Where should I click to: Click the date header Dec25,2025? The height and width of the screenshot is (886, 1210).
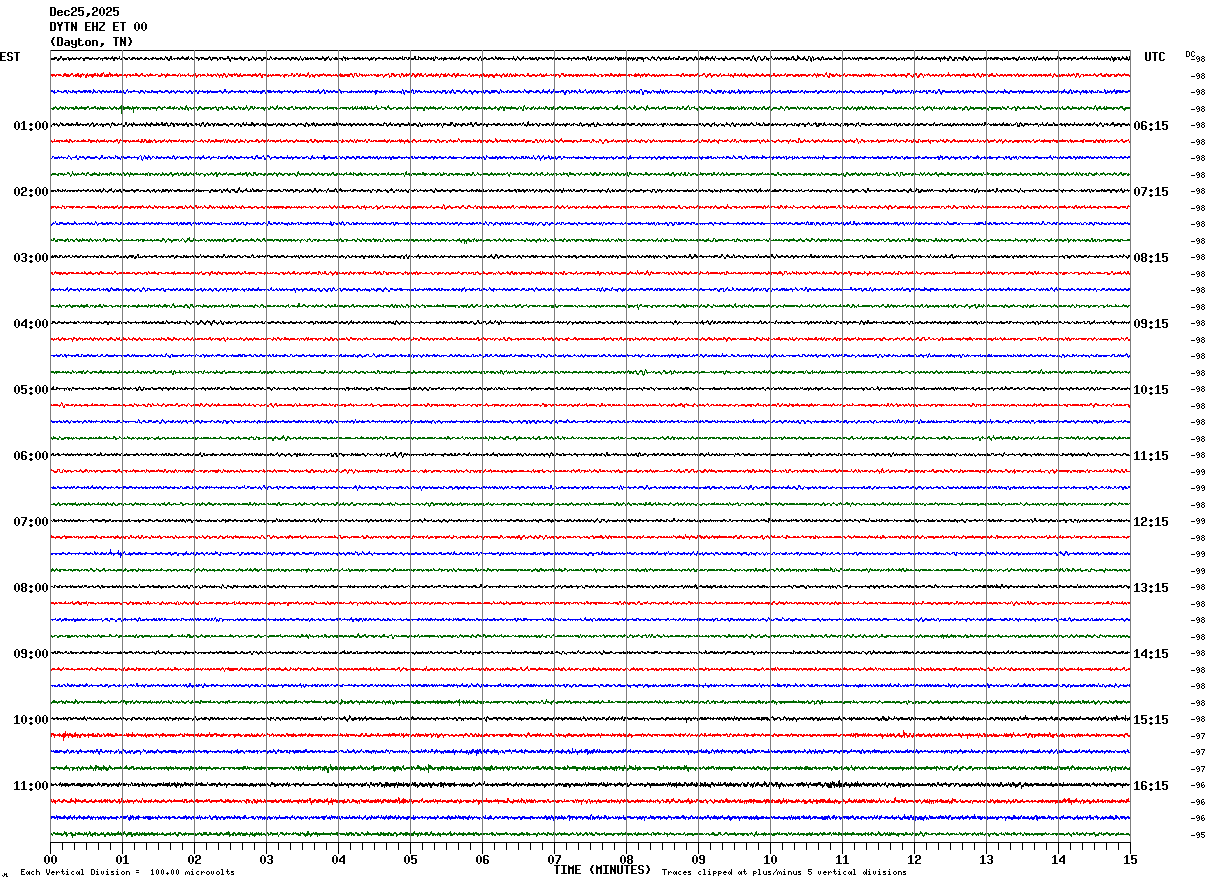pyautogui.click(x=84, y=12)
